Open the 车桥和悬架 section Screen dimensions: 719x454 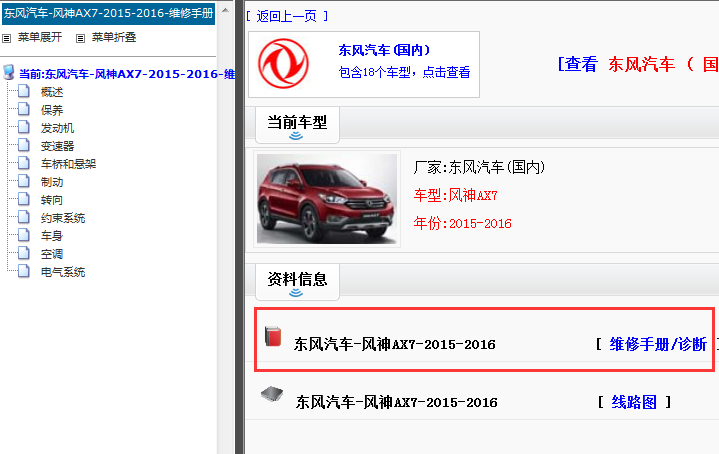point(68,164)
